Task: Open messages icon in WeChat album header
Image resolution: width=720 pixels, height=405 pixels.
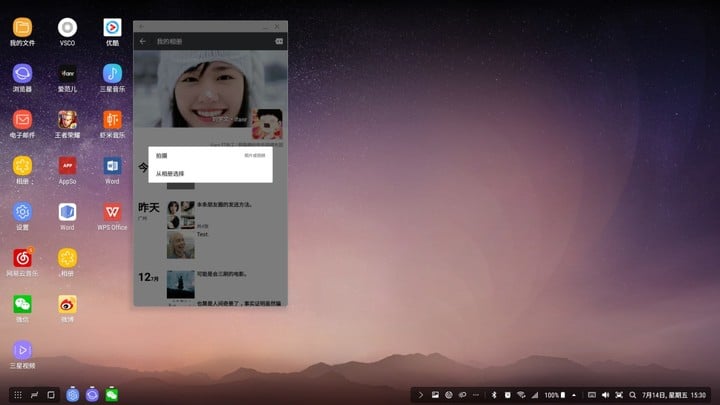Action: click(x=279, y=41)
